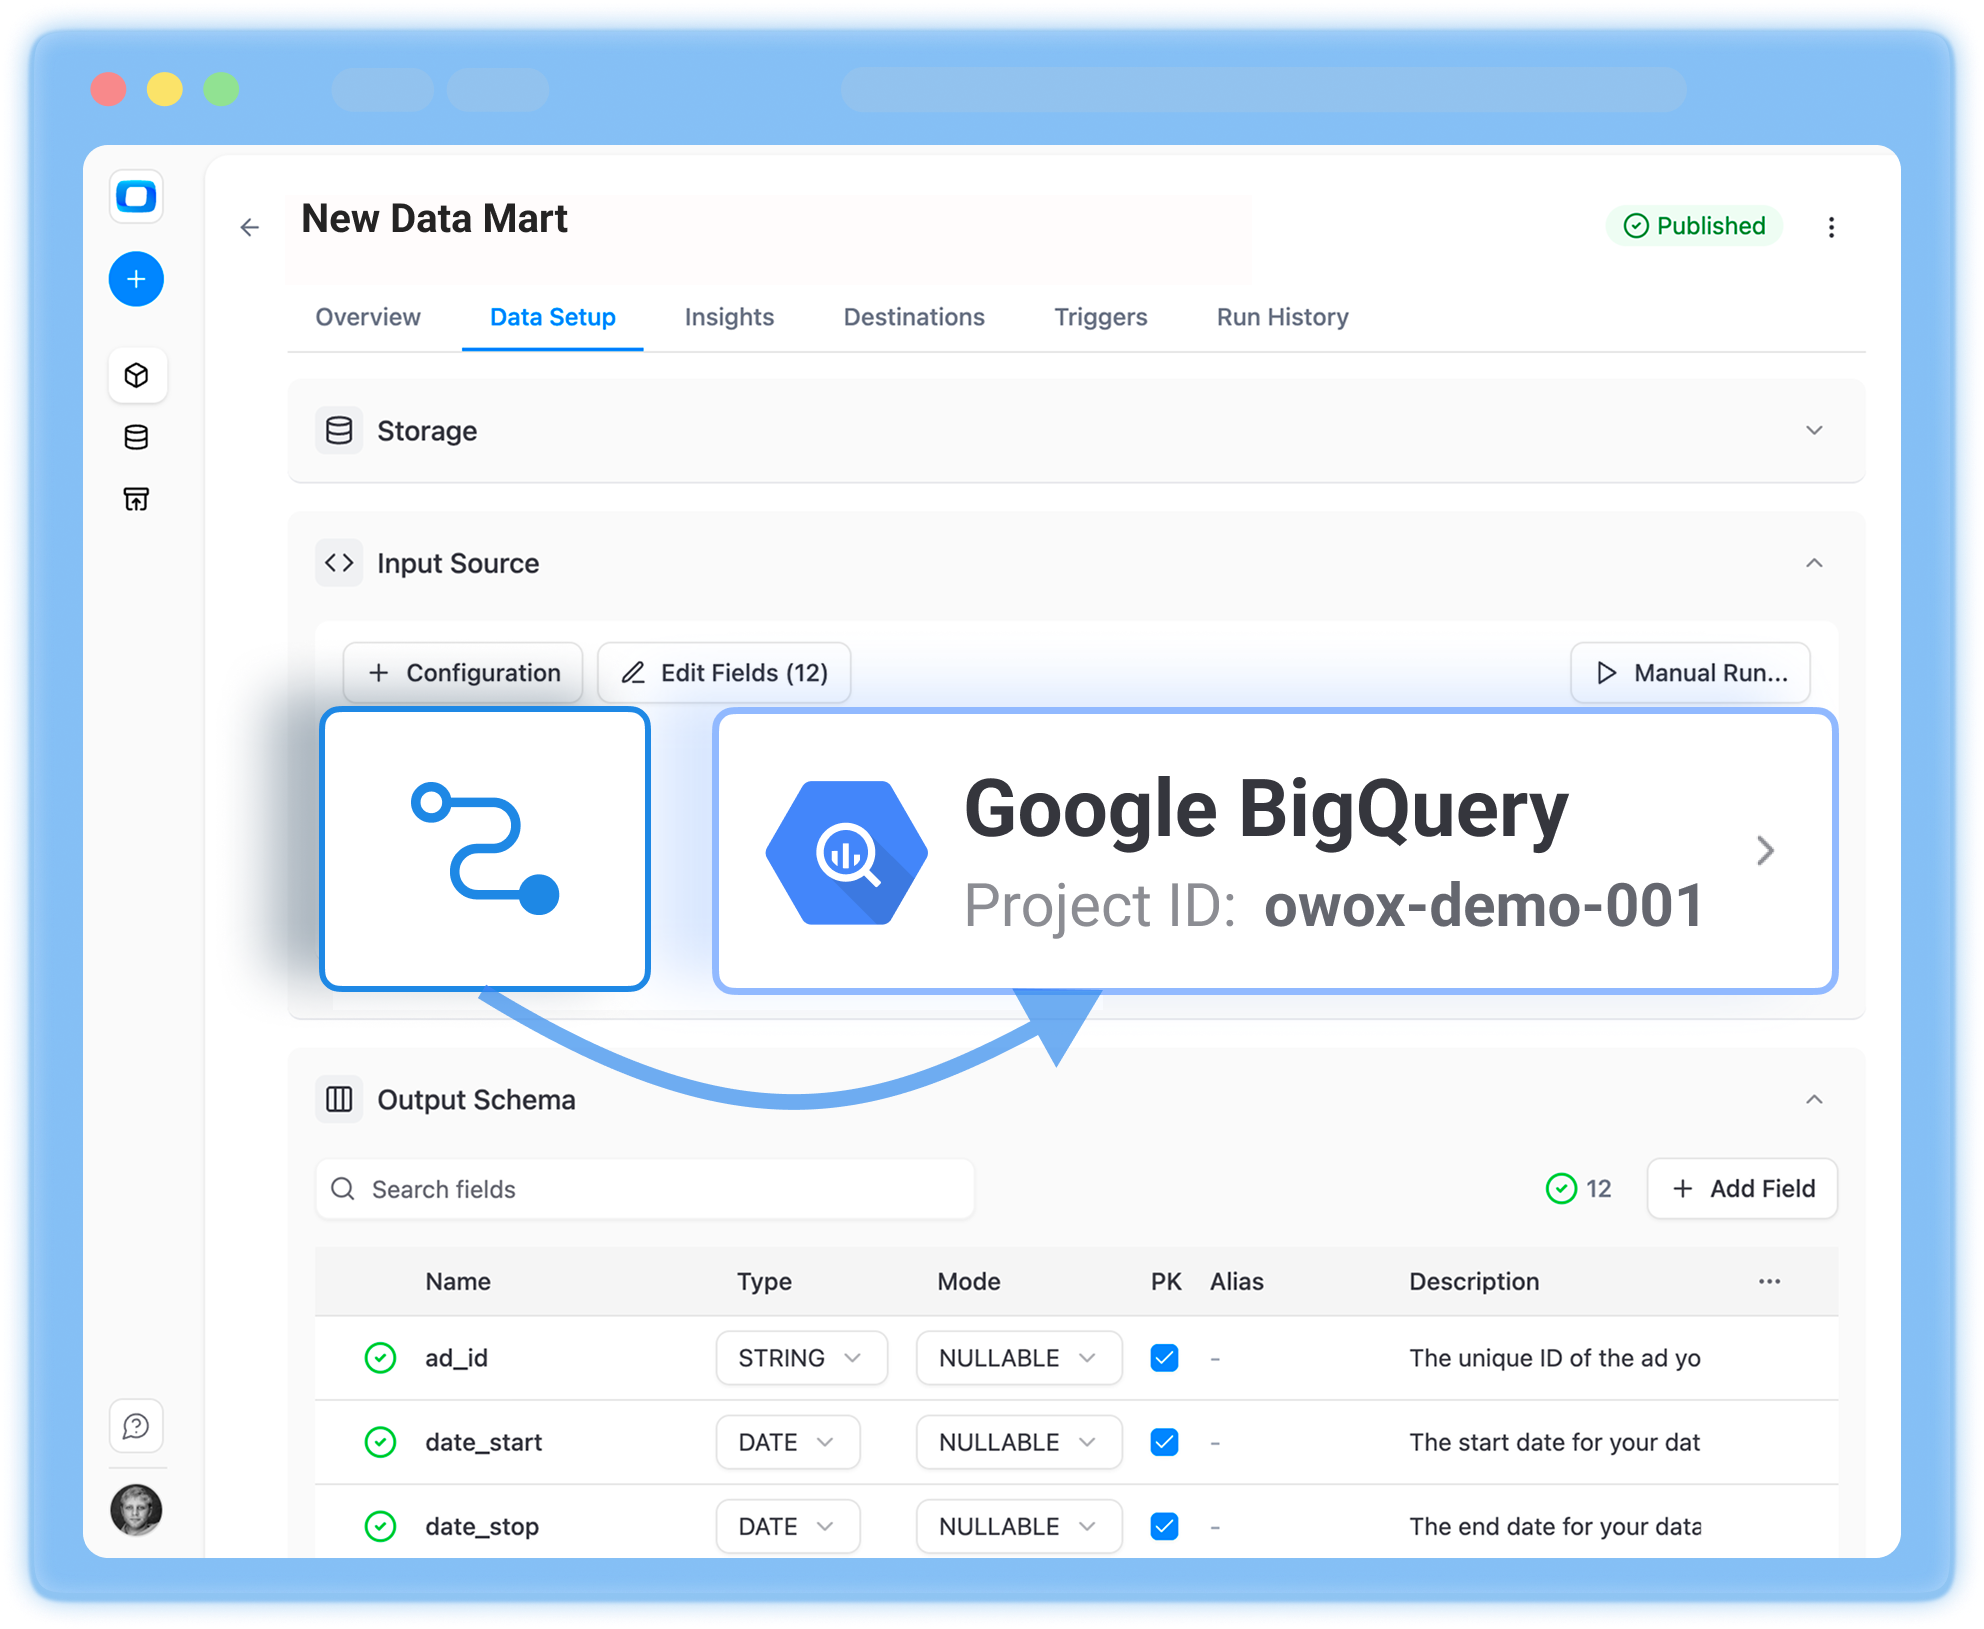
Task: Open the Mode dropdown for date_start
Action: point(1018,1442)
